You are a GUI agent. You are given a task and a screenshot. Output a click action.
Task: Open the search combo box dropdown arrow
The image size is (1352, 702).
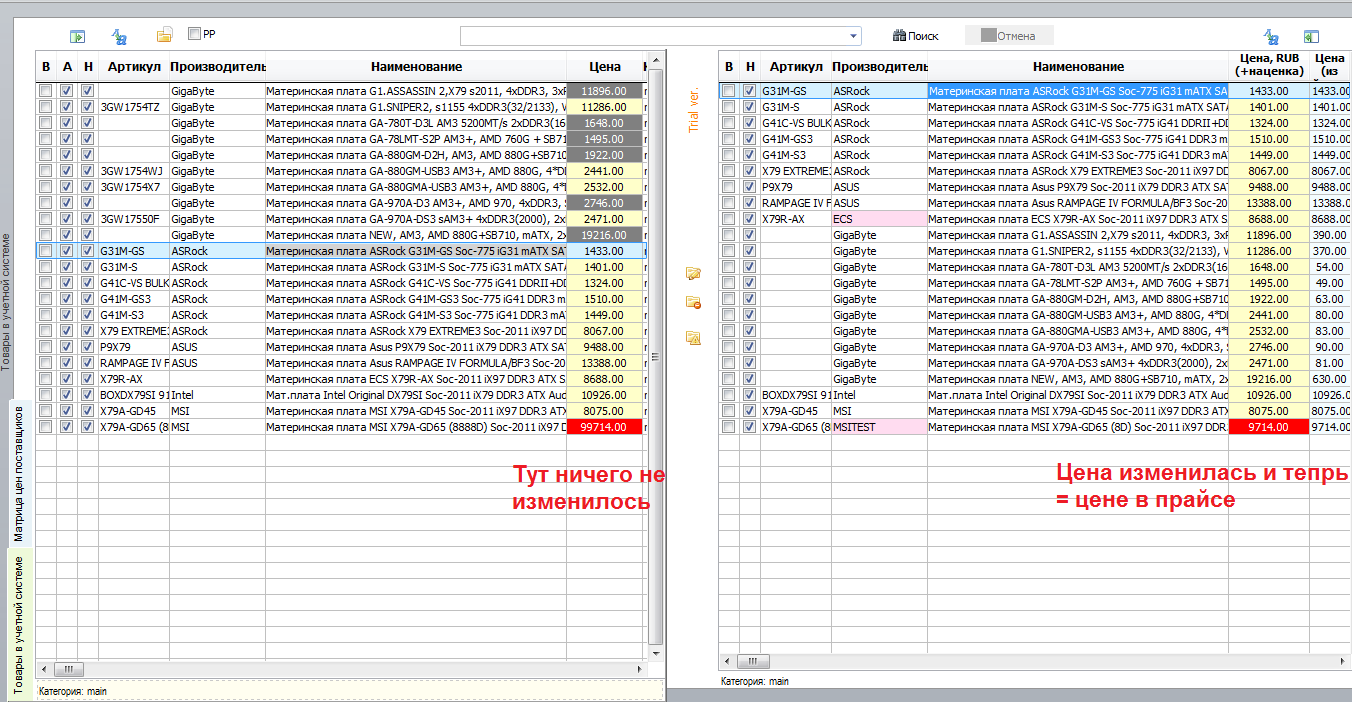[x=853, y=36]
